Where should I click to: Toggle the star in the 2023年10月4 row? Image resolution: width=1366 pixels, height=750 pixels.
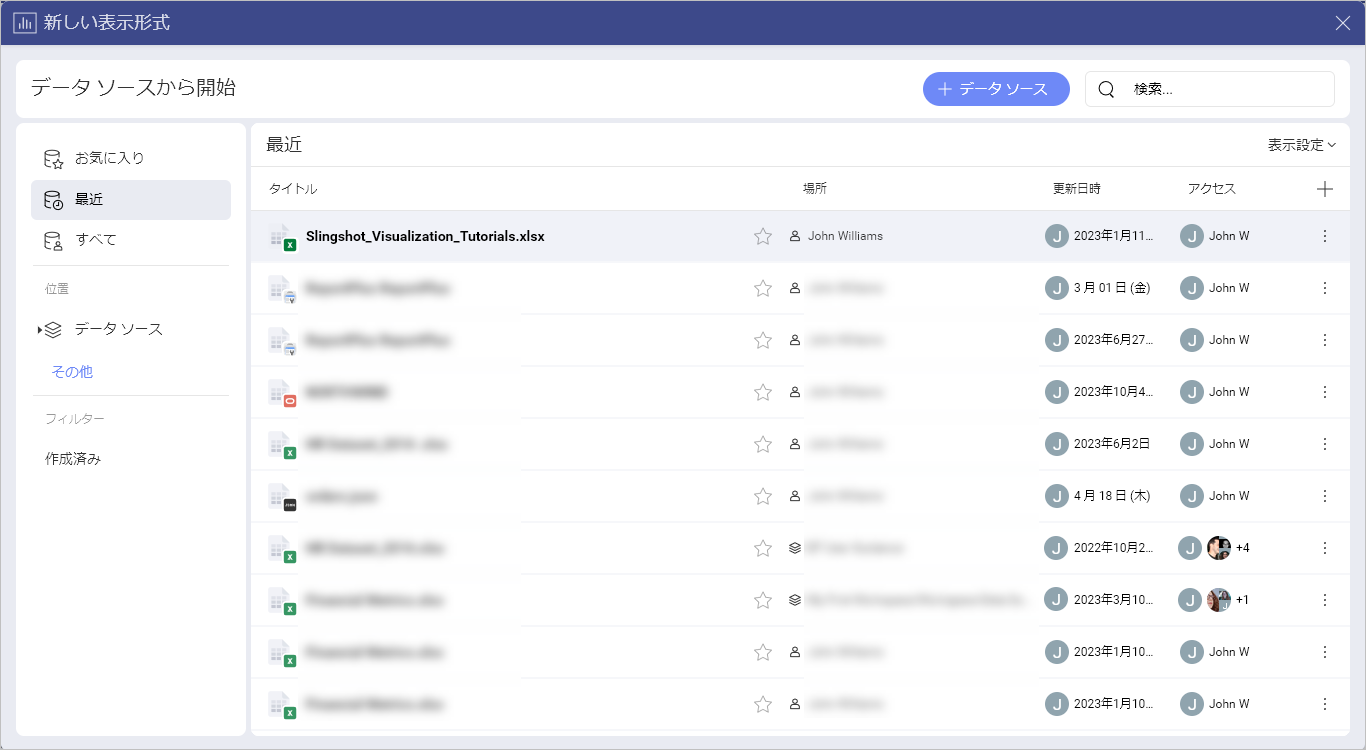tap(763, 392)
